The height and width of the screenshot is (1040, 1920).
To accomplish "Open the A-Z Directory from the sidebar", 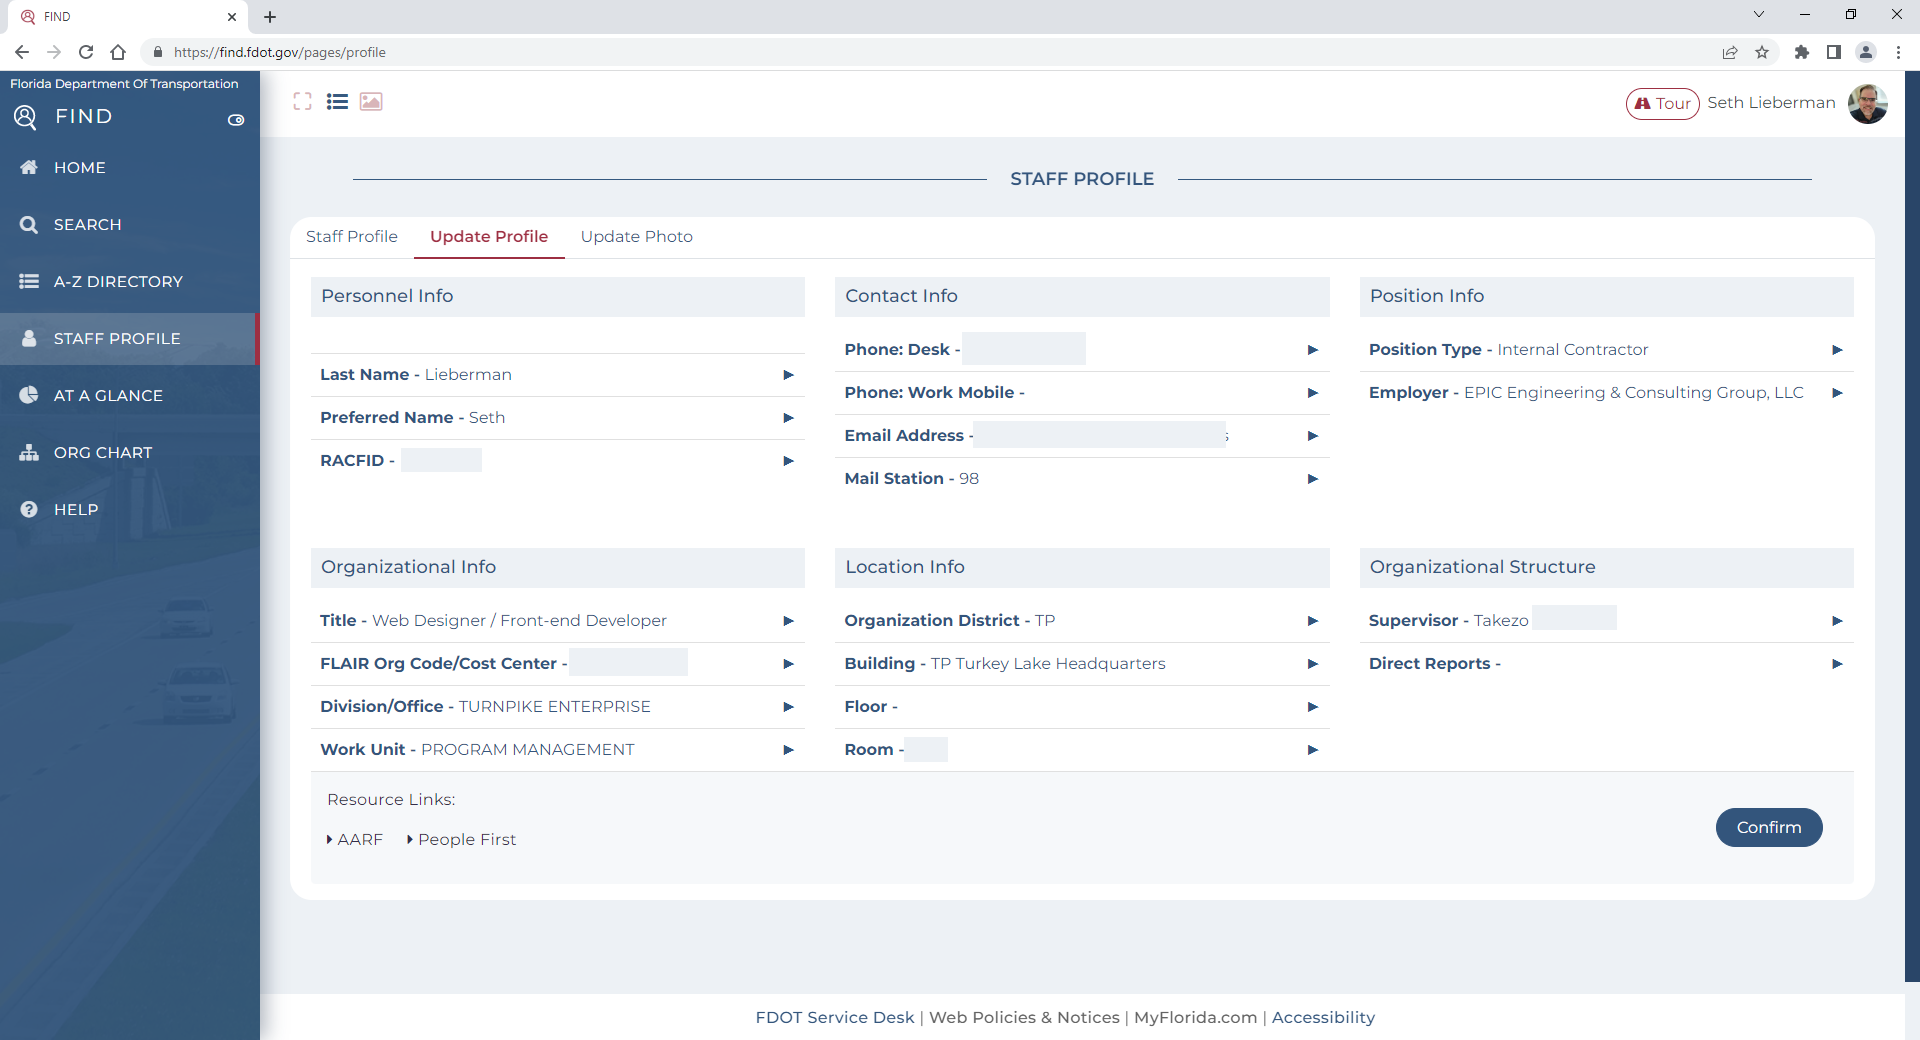I will (x=118, y=282).
